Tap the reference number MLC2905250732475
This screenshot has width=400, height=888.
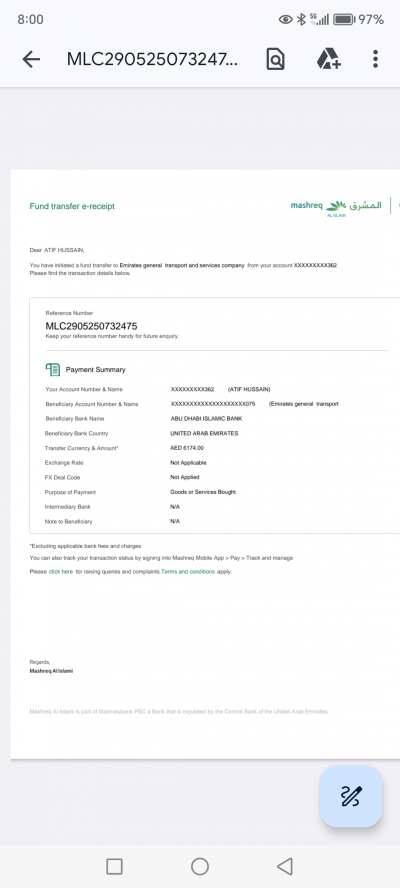tap(91, 326)
